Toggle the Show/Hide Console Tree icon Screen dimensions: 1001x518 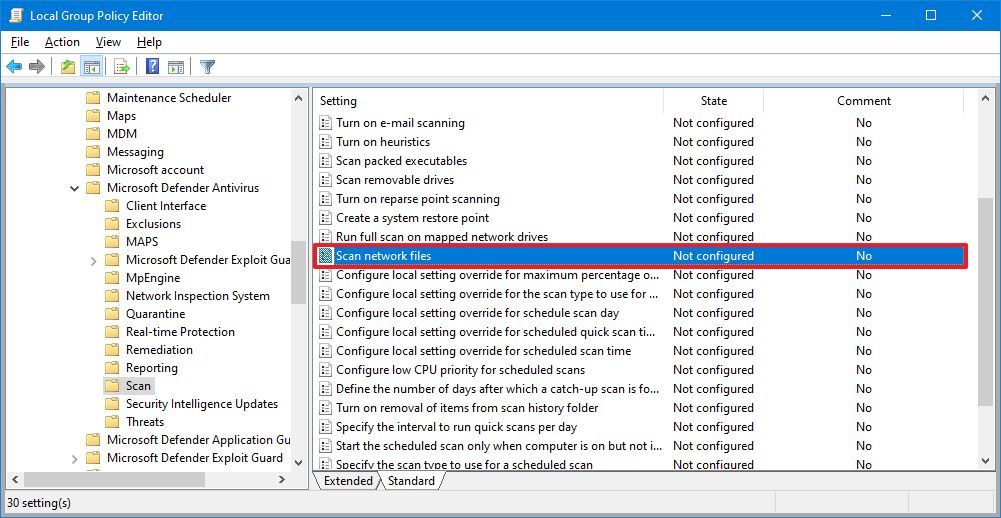coord(92,66)
